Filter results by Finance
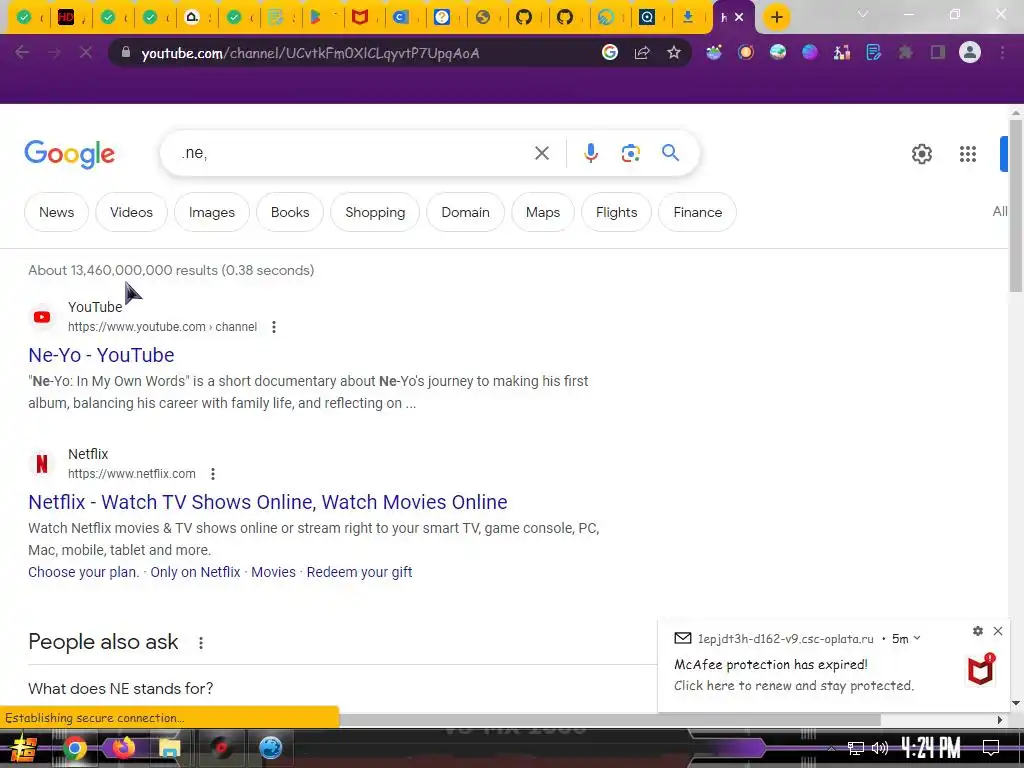The height and width of the screenshot is (768, 1024). (x=697, y=212)
